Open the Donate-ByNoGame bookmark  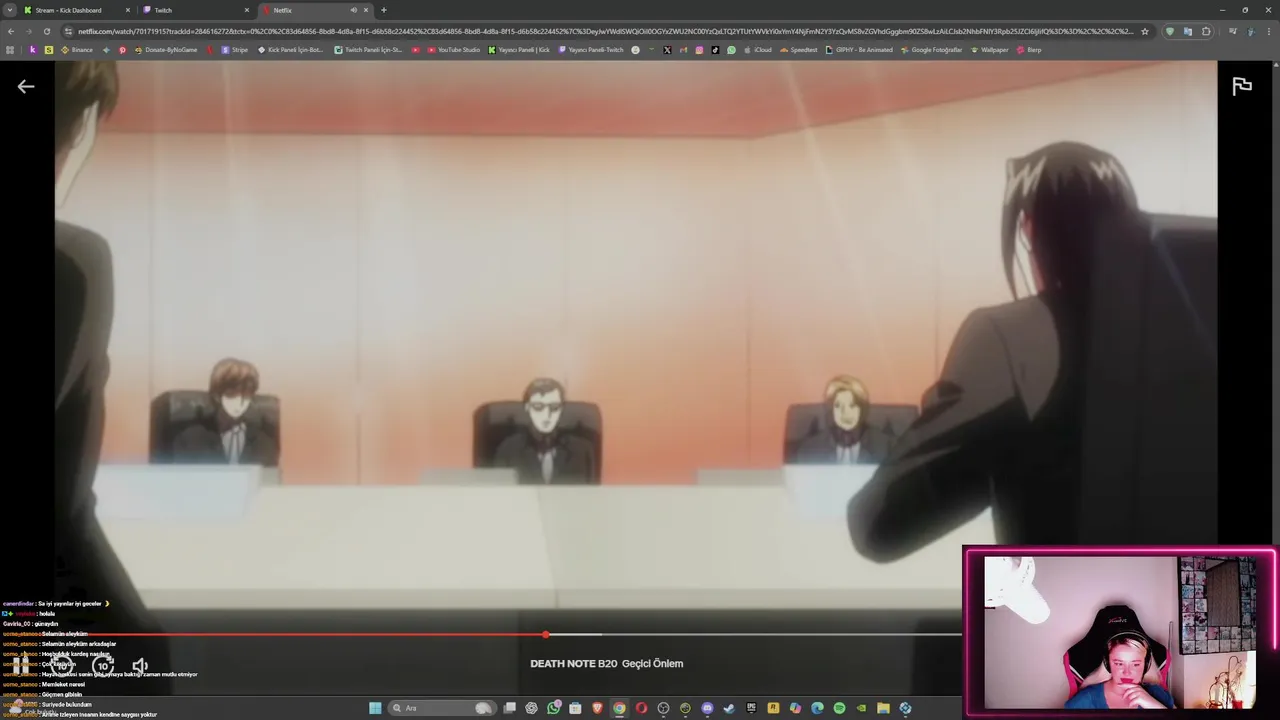click(166, 50)
